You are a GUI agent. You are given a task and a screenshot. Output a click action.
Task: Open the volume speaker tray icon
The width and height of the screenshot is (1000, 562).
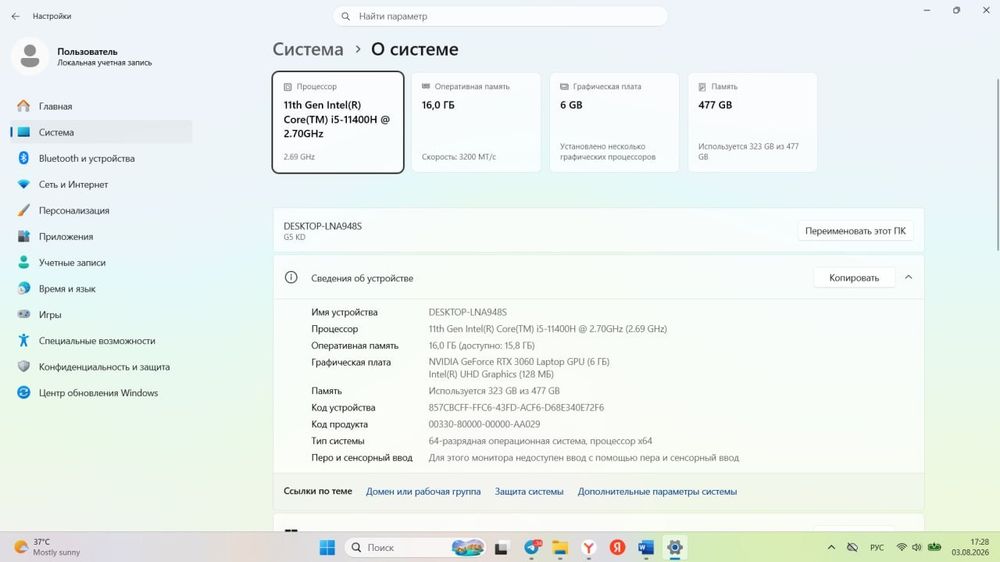click(916, 547)
